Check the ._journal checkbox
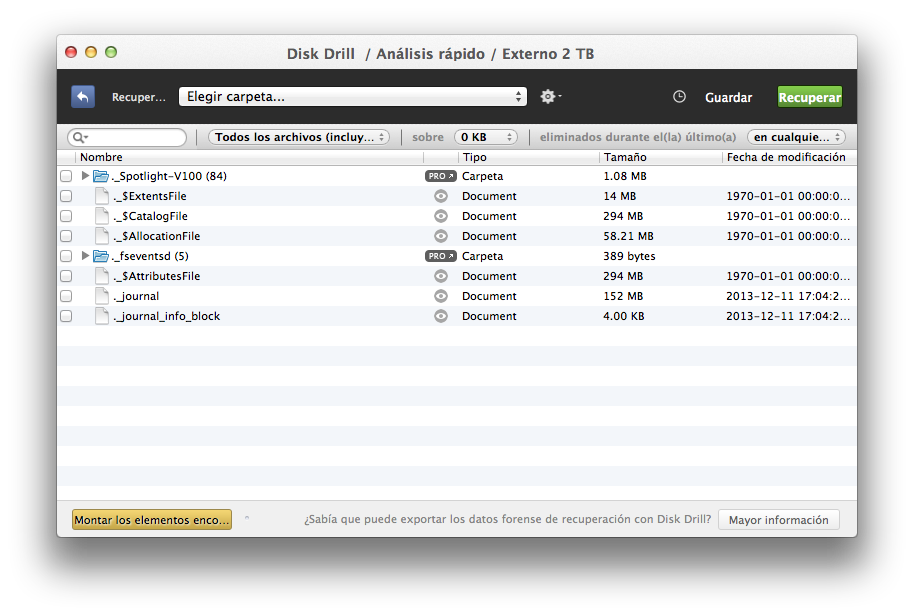This screenshot has height=616, width=914. [66, 296]
